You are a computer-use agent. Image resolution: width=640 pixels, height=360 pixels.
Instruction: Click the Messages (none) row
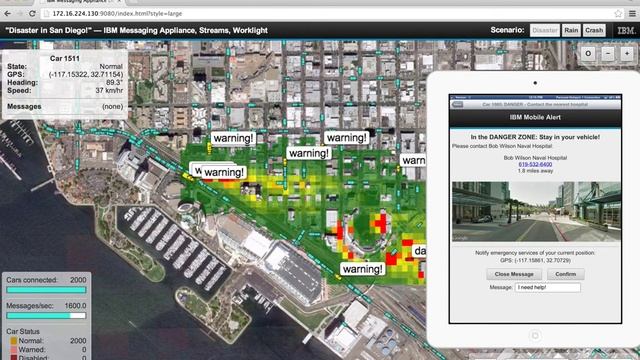[65, 107]
